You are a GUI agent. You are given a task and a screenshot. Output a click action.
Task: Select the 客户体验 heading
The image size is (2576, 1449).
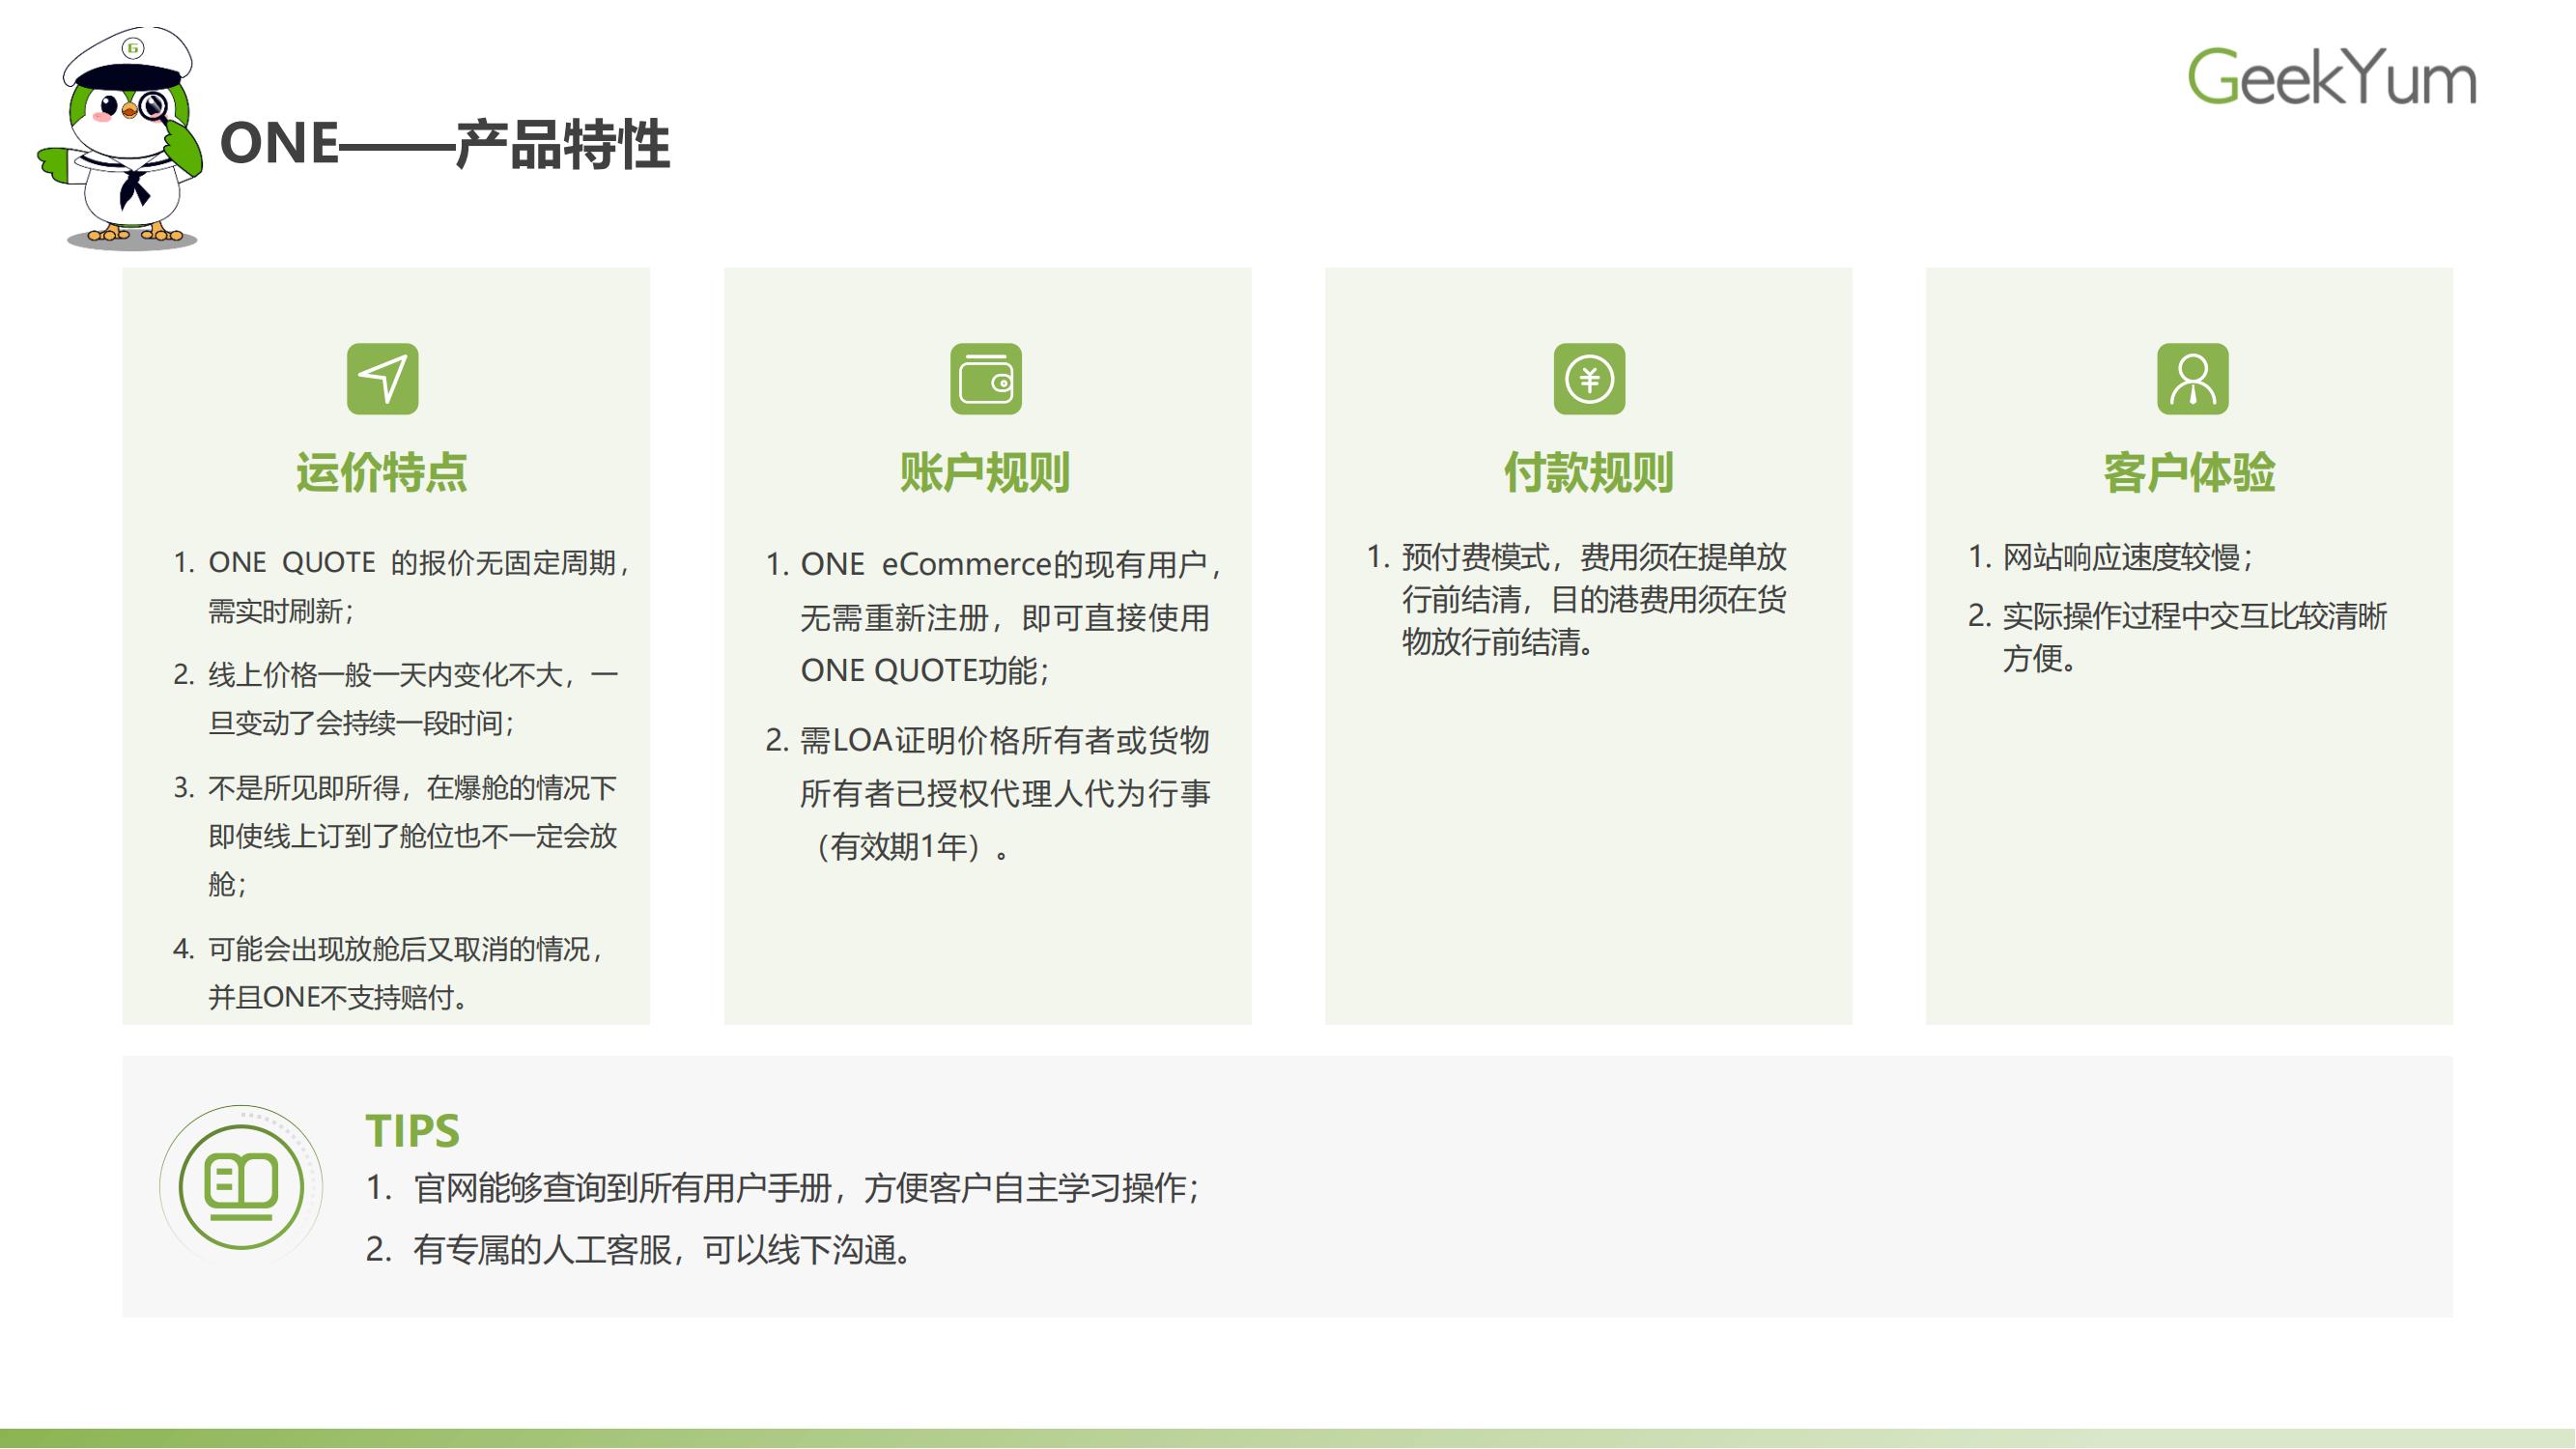pos(2190,472)
